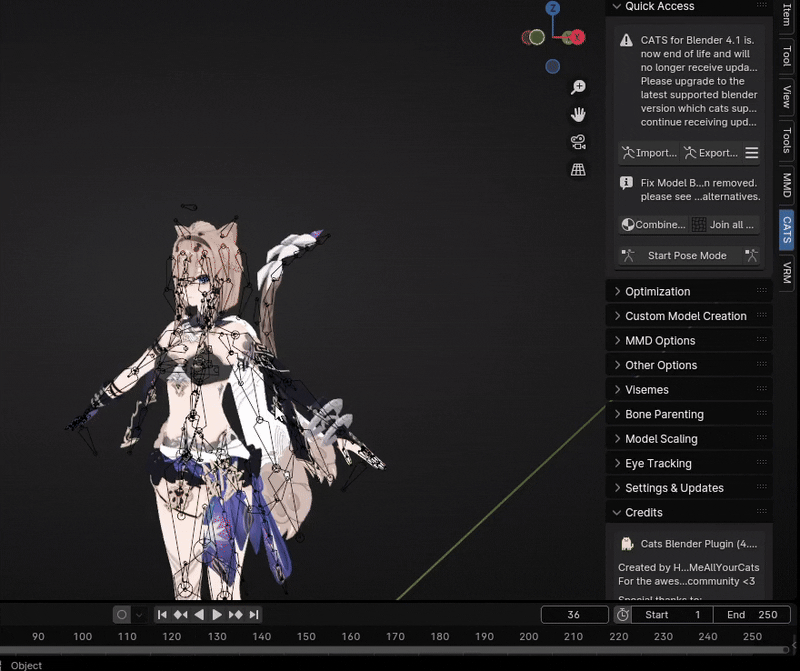Switch to the VRM sidebar tab
The image size is (800, 671).
pyautogui.click(x=787, y=272)
